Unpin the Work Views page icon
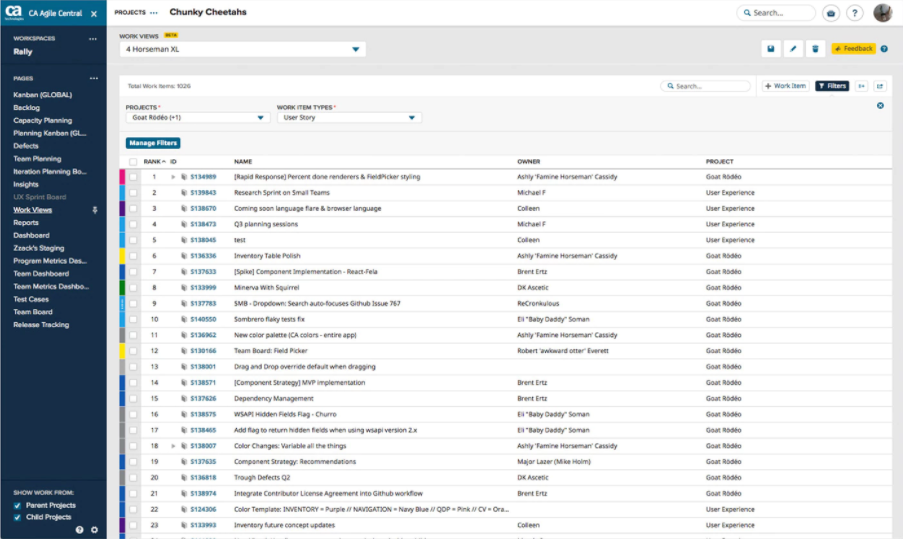903x539 pixels. (95, 210)
